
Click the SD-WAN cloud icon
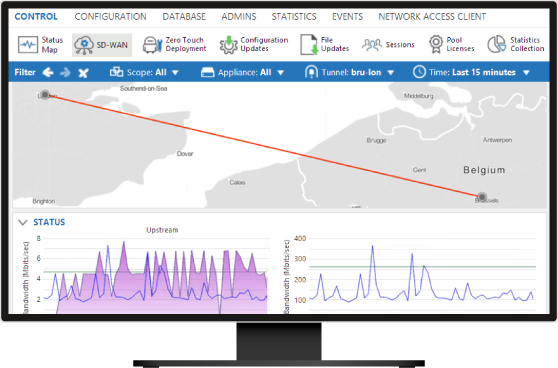click(84, 45)
